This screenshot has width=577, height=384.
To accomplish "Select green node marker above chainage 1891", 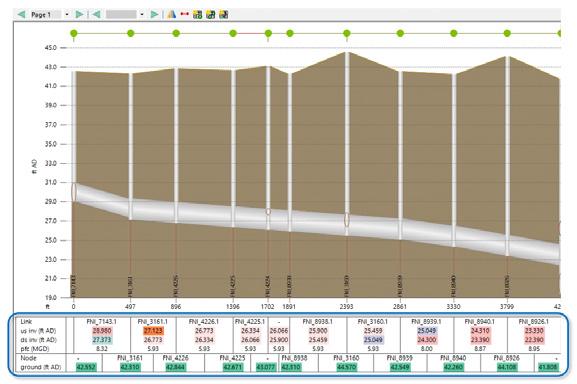I will point(290,33).
